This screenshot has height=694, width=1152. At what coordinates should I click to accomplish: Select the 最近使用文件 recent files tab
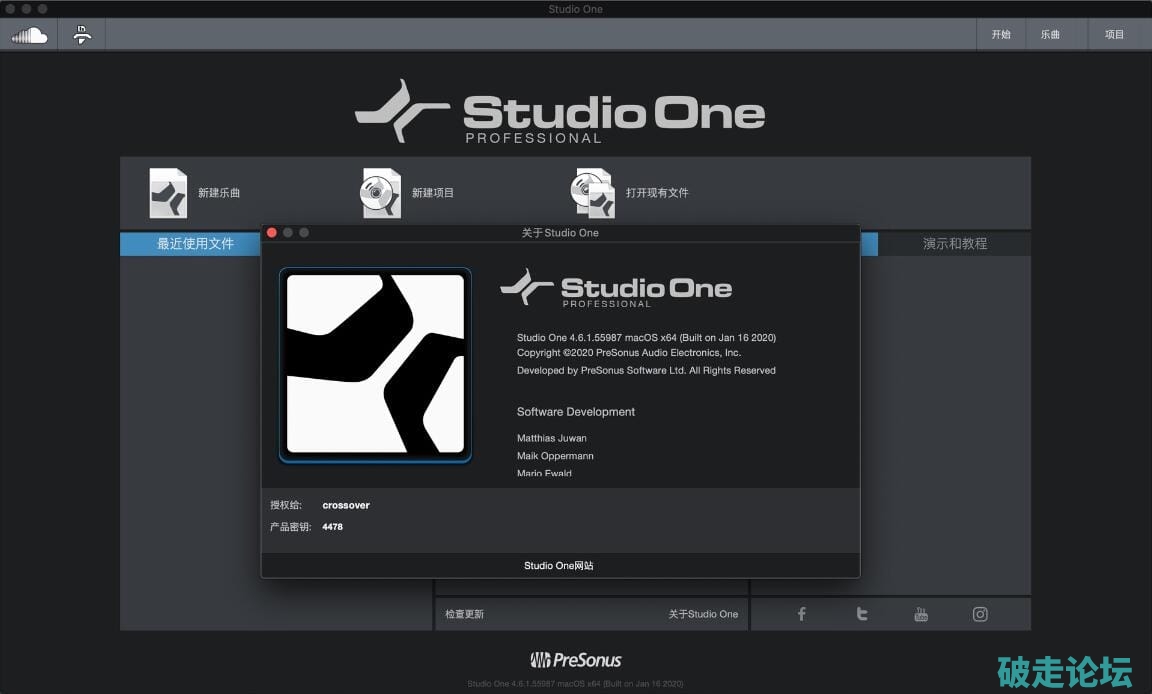[x=194, y=244]
